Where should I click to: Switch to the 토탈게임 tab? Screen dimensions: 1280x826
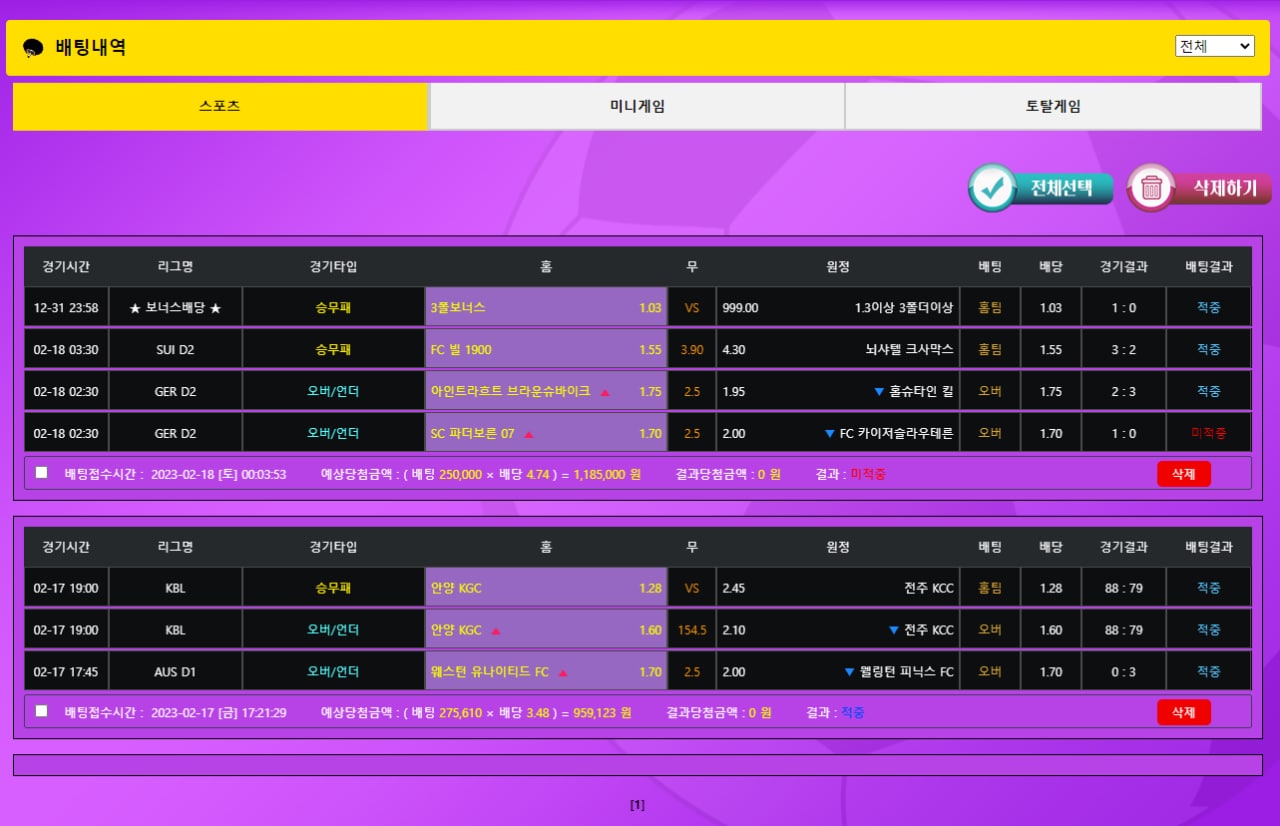click(x=1053, y=106)
